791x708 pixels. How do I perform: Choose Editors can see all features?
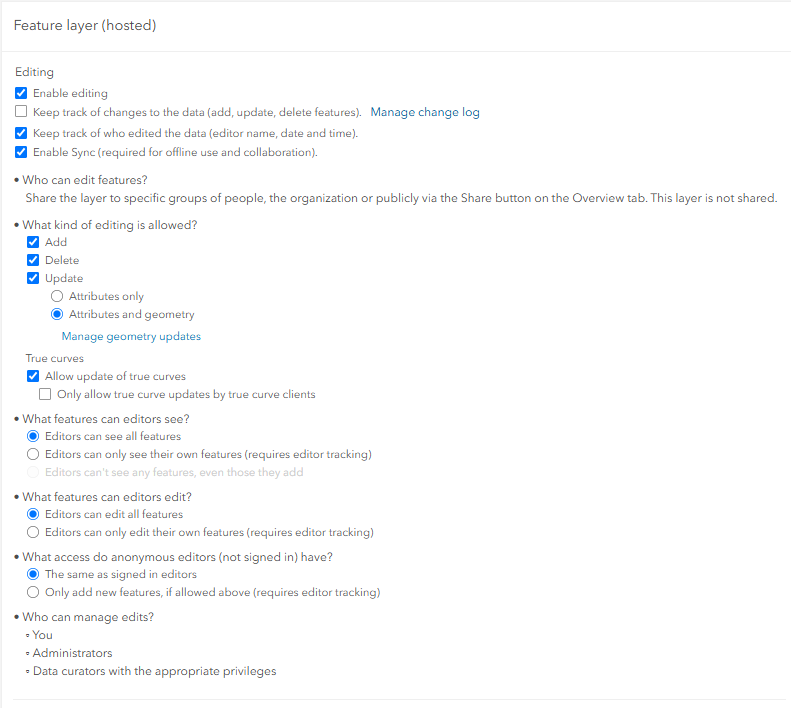click(x=33, y=436)
